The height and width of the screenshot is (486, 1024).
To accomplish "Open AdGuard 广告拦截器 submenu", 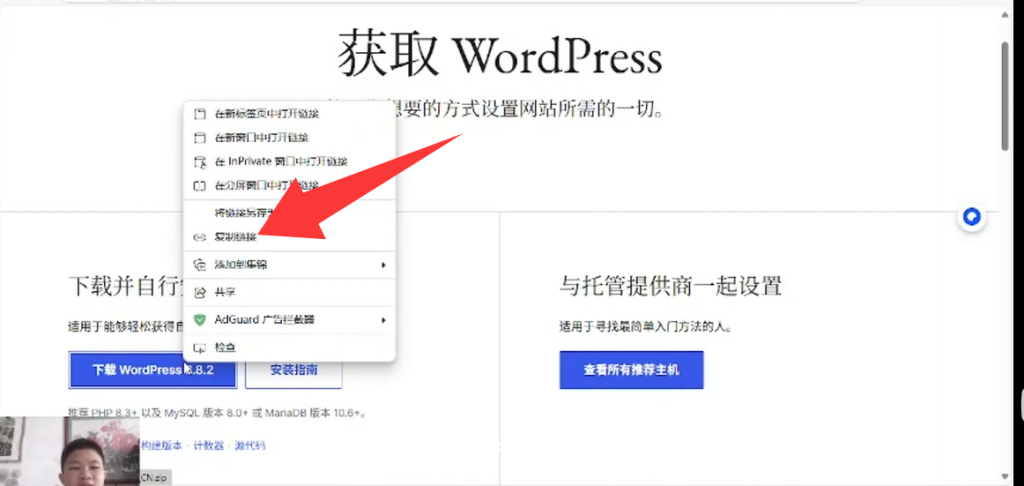I will (x=289, y=320).
